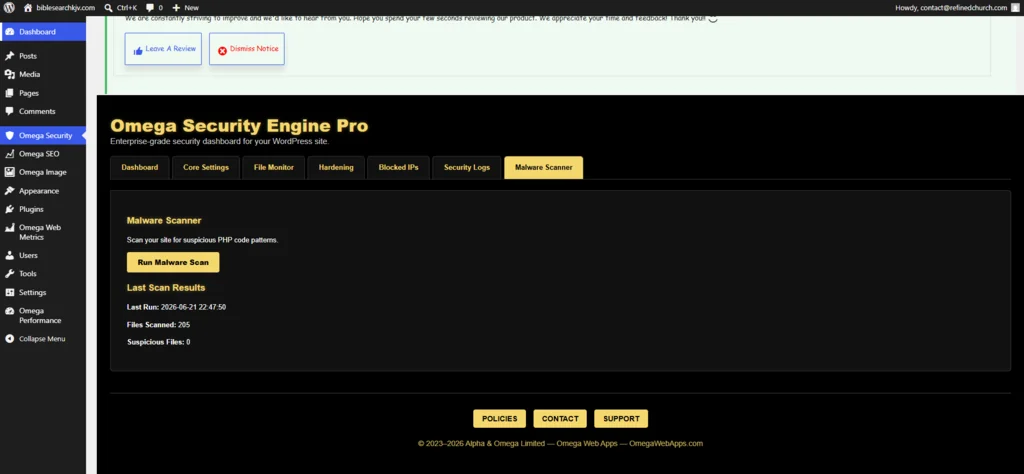
Task: Click the Omega Security Engine Pro heading
Action: [x=239, y=126]
